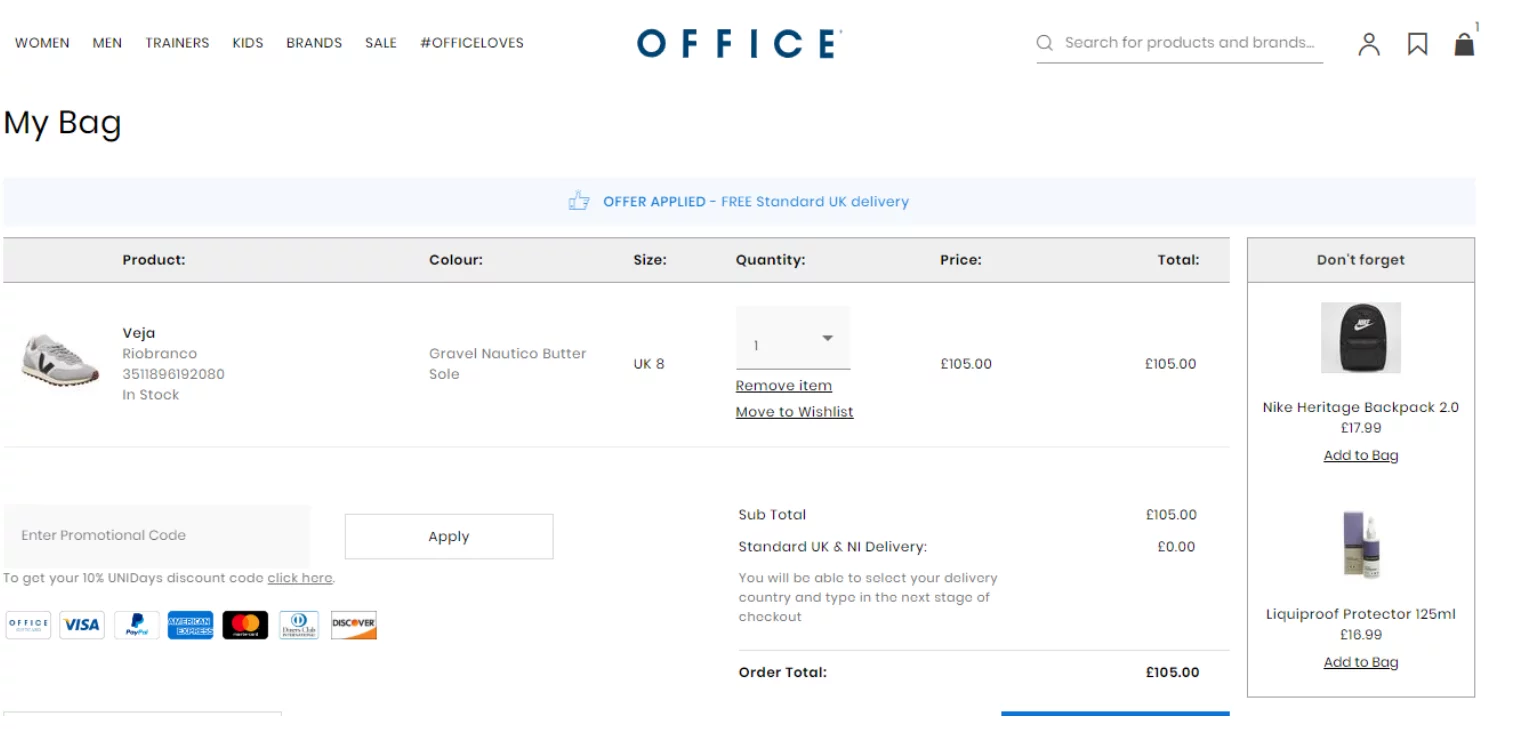Click the 'UK 8' size value
Viewport: 1526px width, 729px height.
[649, 364]
